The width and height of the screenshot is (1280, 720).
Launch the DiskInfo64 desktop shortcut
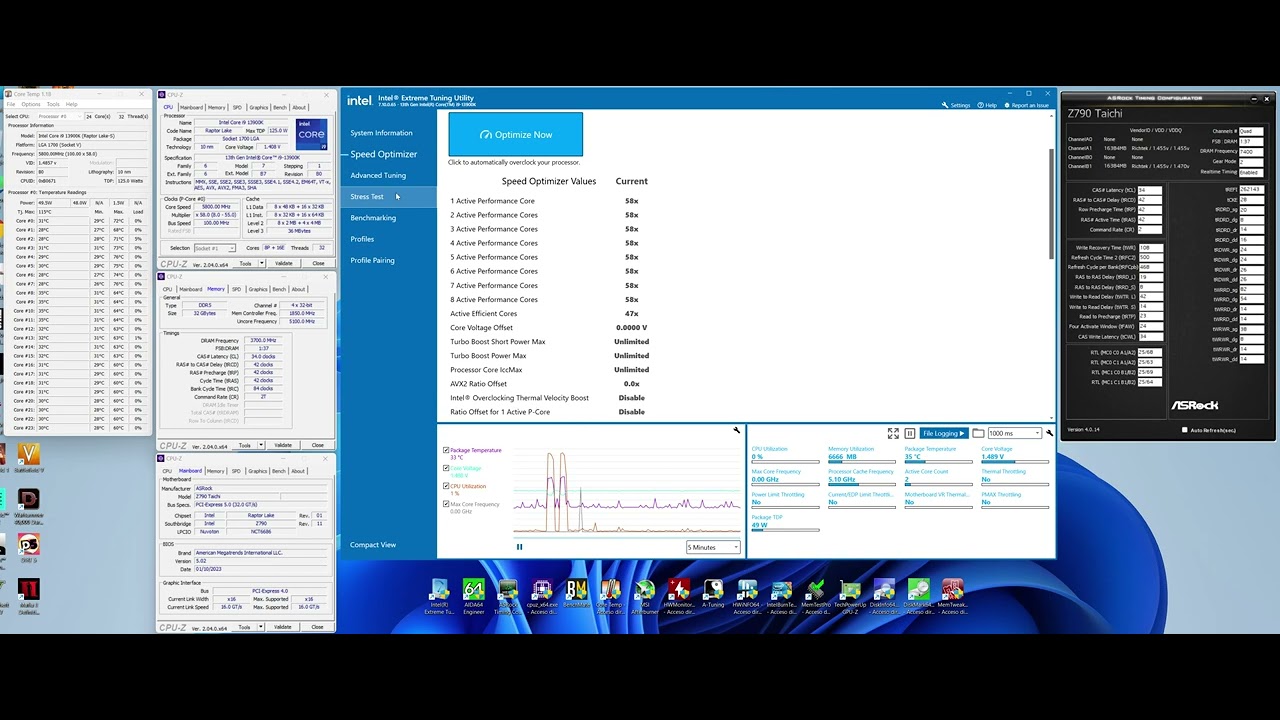884,596
